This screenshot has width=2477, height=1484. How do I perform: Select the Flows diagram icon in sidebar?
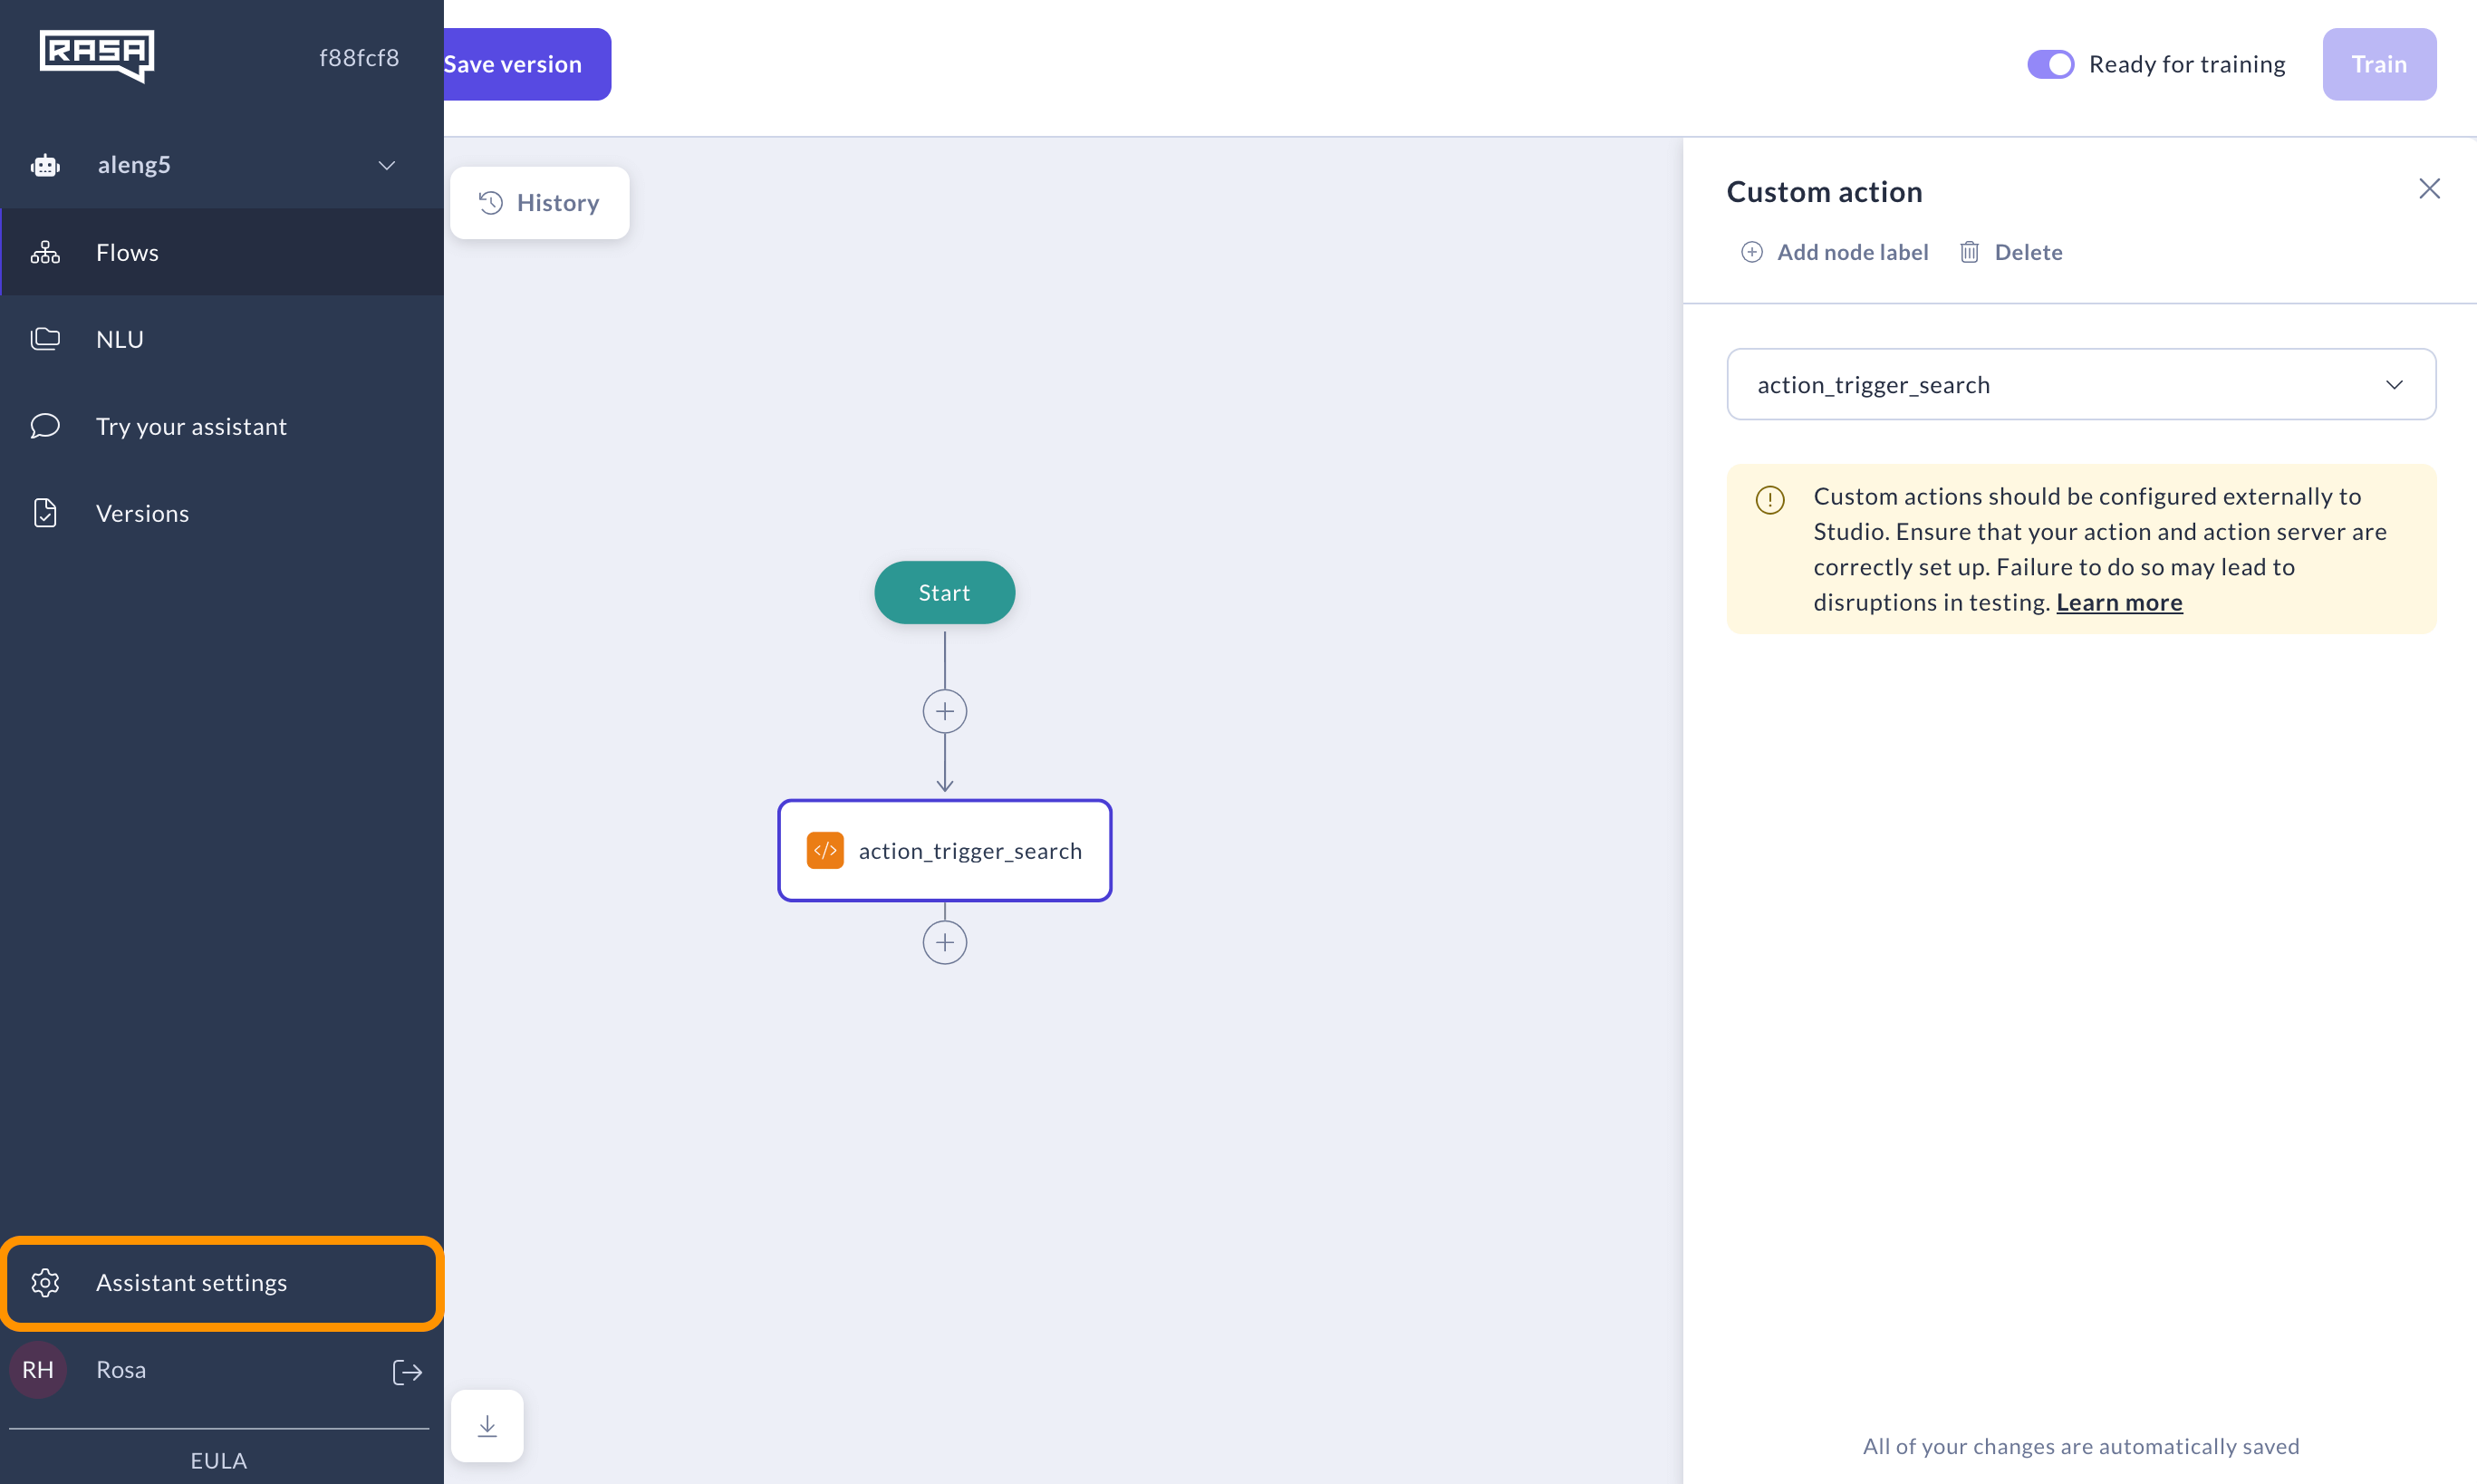click(45, 252)
